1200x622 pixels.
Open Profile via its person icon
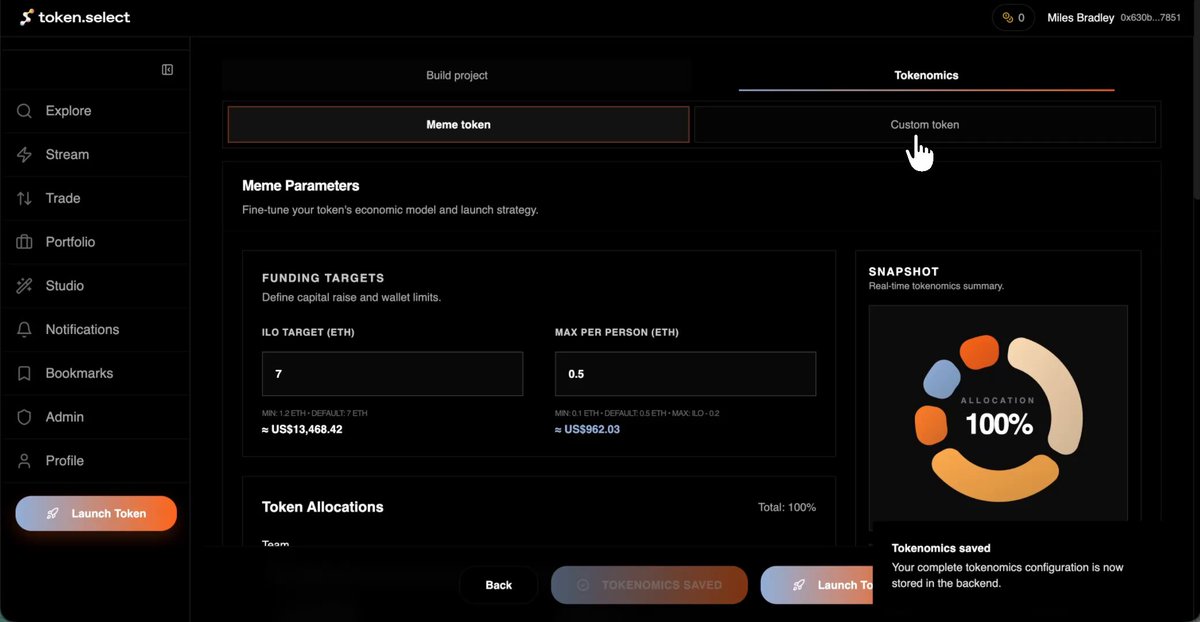tap(25, 461)
